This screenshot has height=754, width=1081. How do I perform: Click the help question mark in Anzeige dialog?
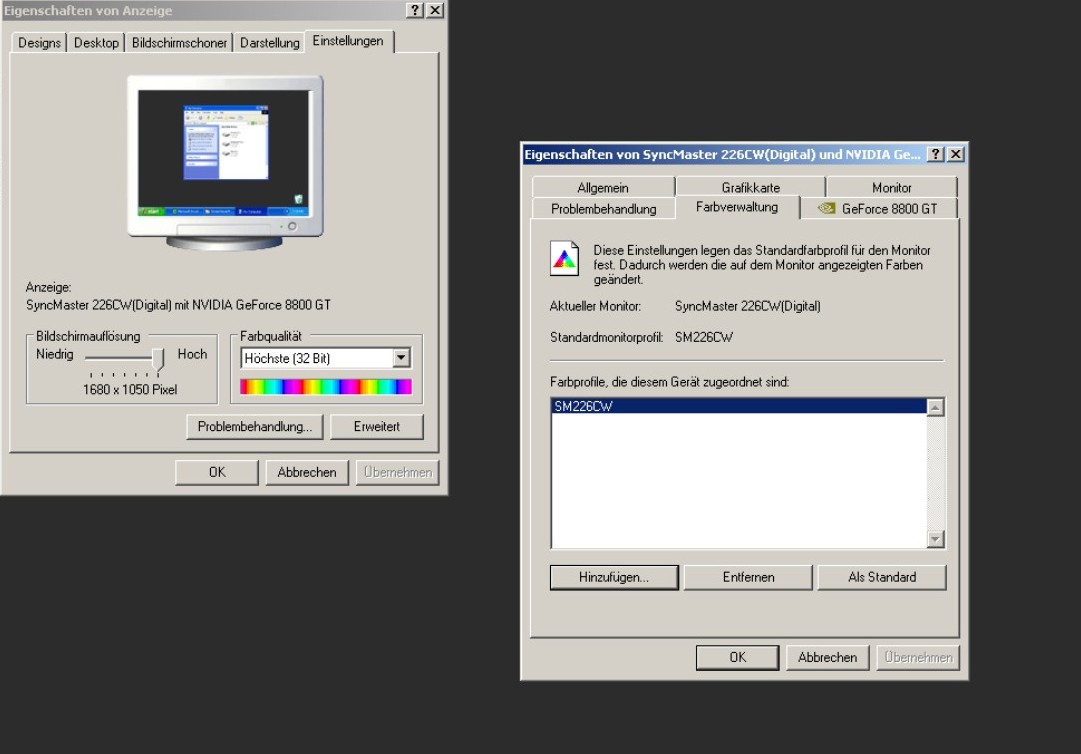point(413,10)
